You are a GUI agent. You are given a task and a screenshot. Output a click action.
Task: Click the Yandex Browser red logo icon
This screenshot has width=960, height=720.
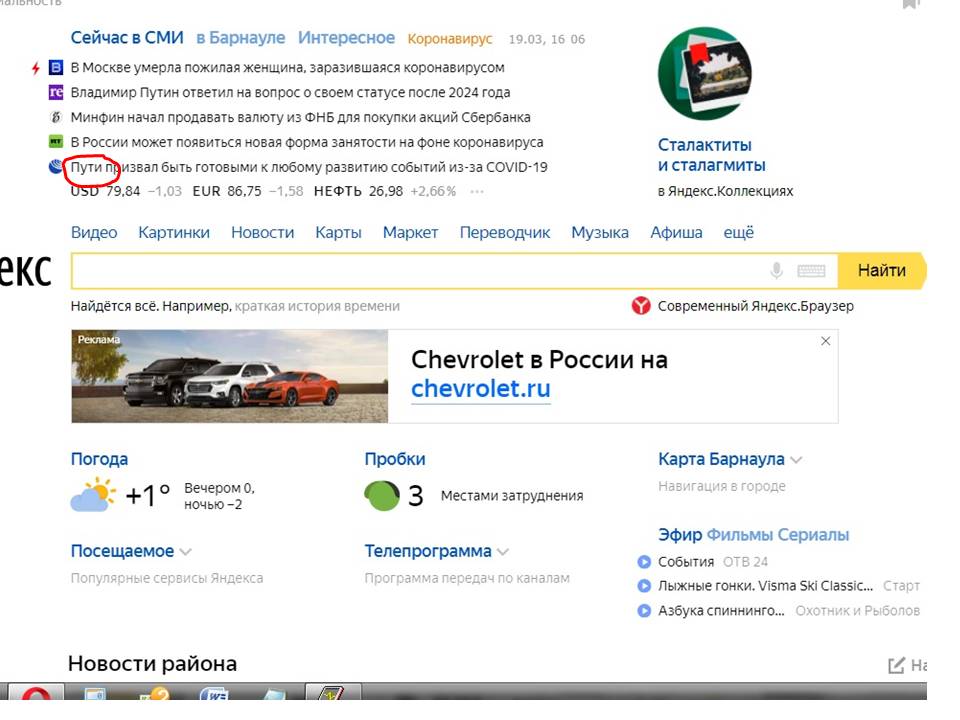click(x=641, y=306)
